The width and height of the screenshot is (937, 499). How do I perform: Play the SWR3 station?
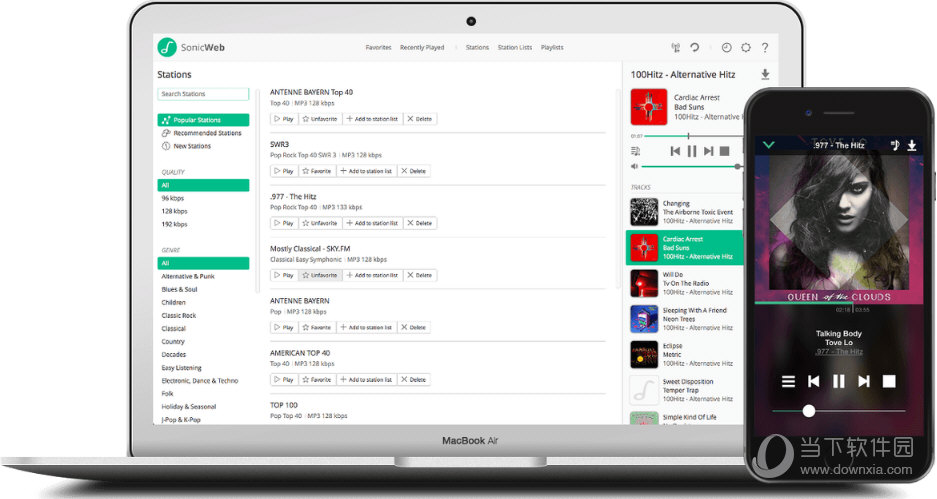(x=284, y=171)
